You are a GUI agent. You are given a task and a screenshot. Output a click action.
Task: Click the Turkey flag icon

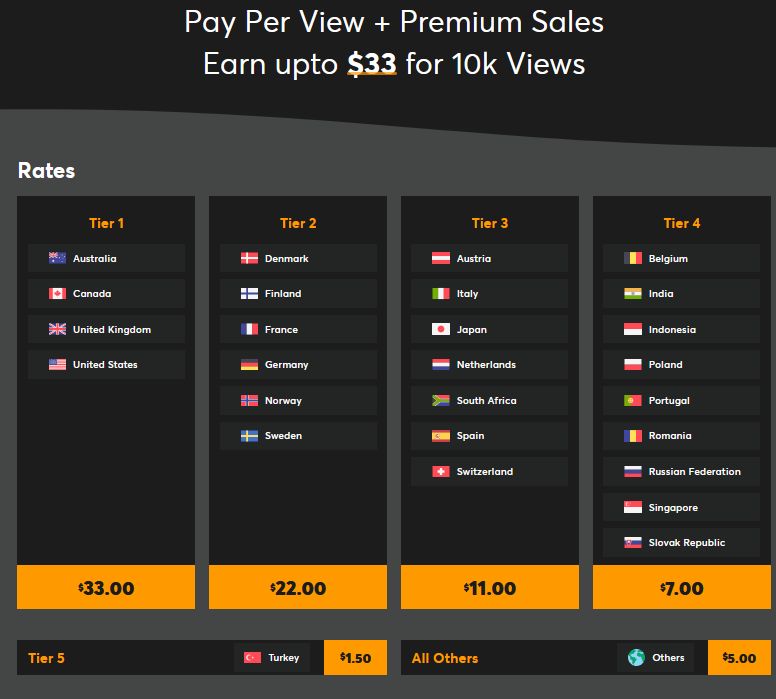point(253,658)
